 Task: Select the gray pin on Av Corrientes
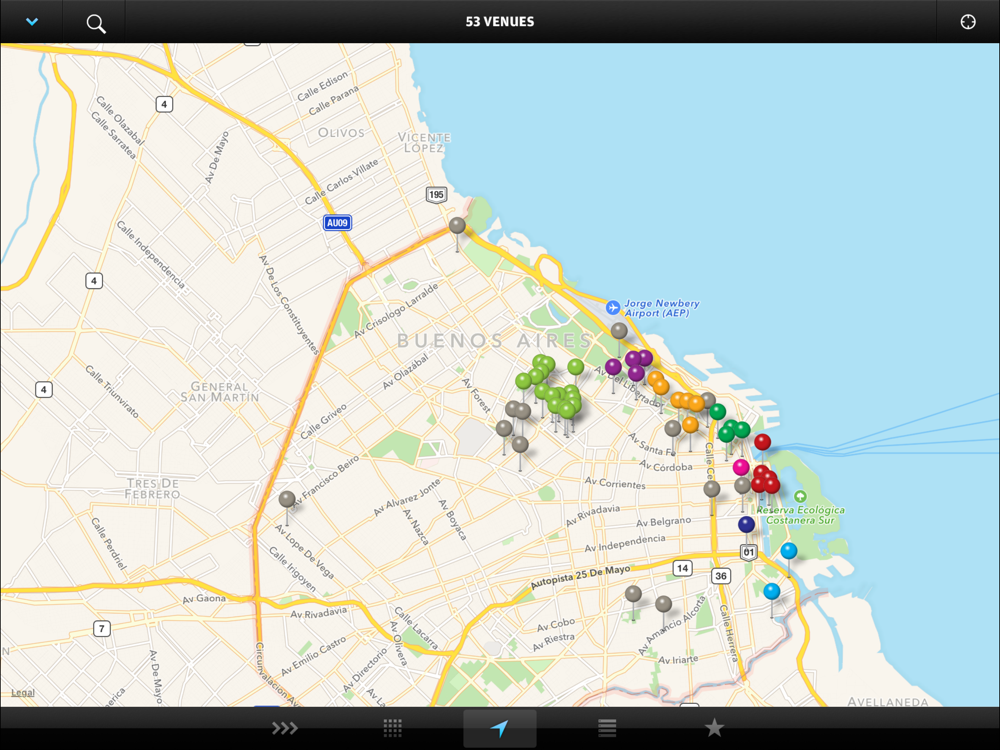tap(712, 489)
